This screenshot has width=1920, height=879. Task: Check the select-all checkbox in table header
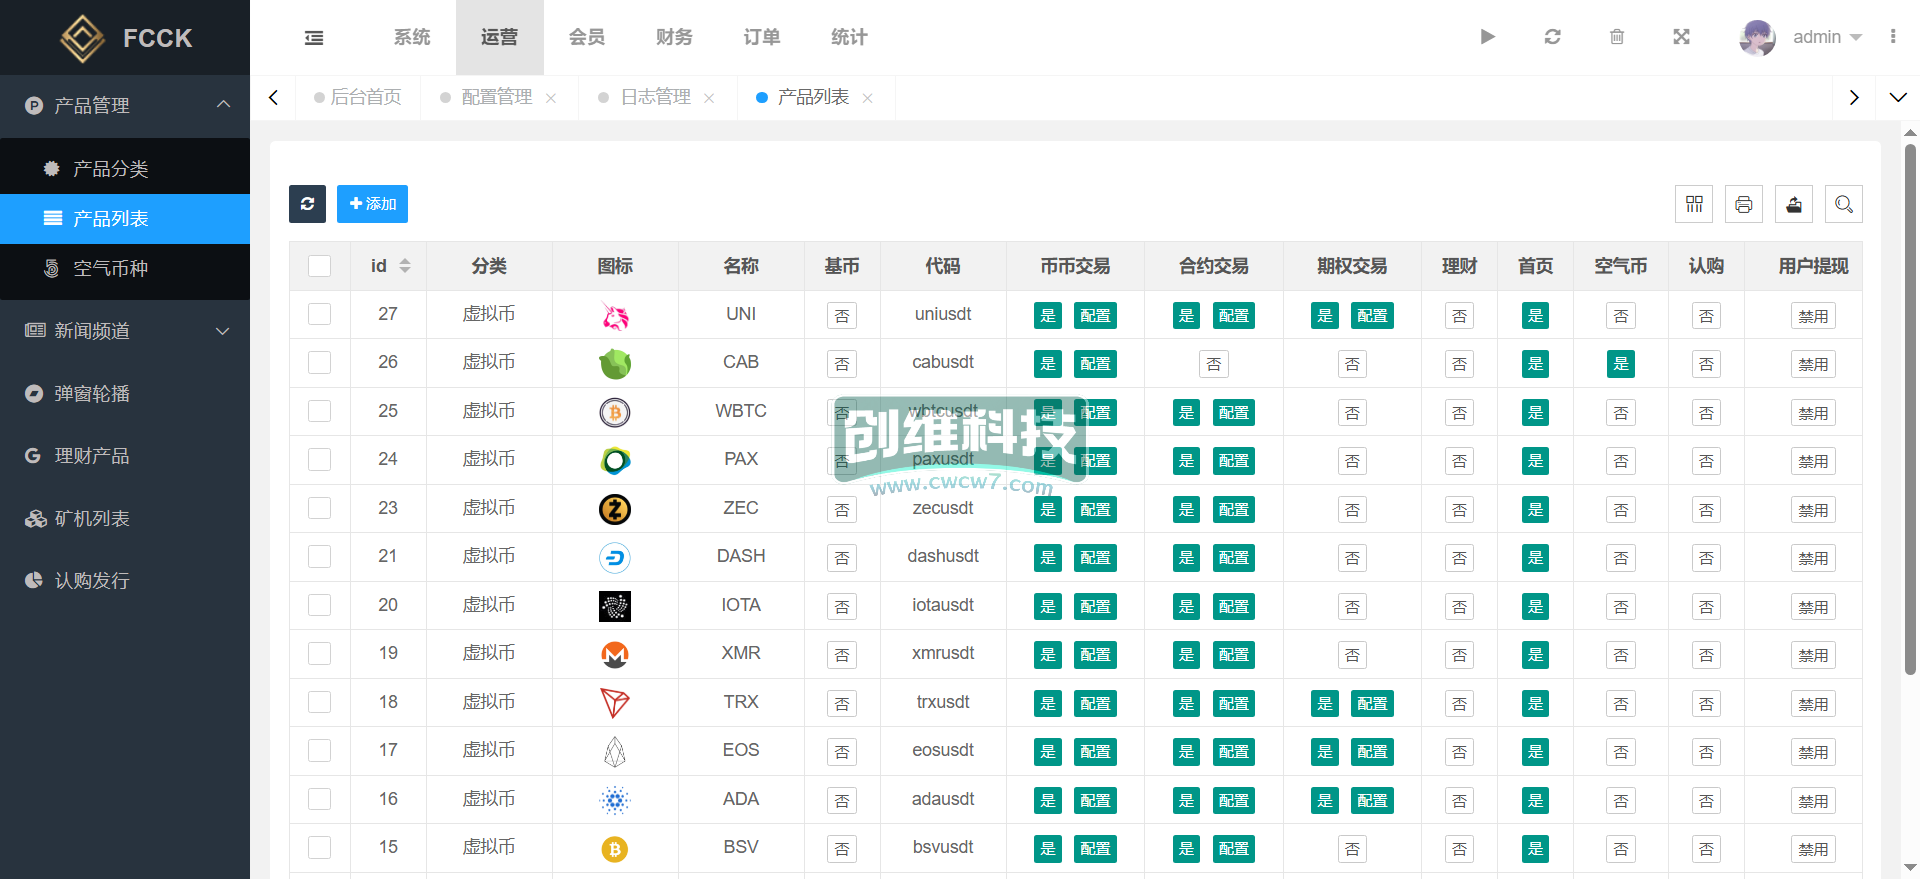click(x=320, y=266)
